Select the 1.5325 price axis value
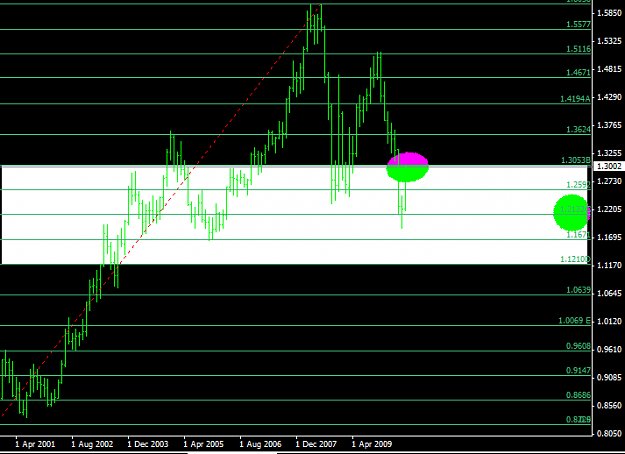The image size is (625, 454). pyautogui.click(x=609, y=41)
